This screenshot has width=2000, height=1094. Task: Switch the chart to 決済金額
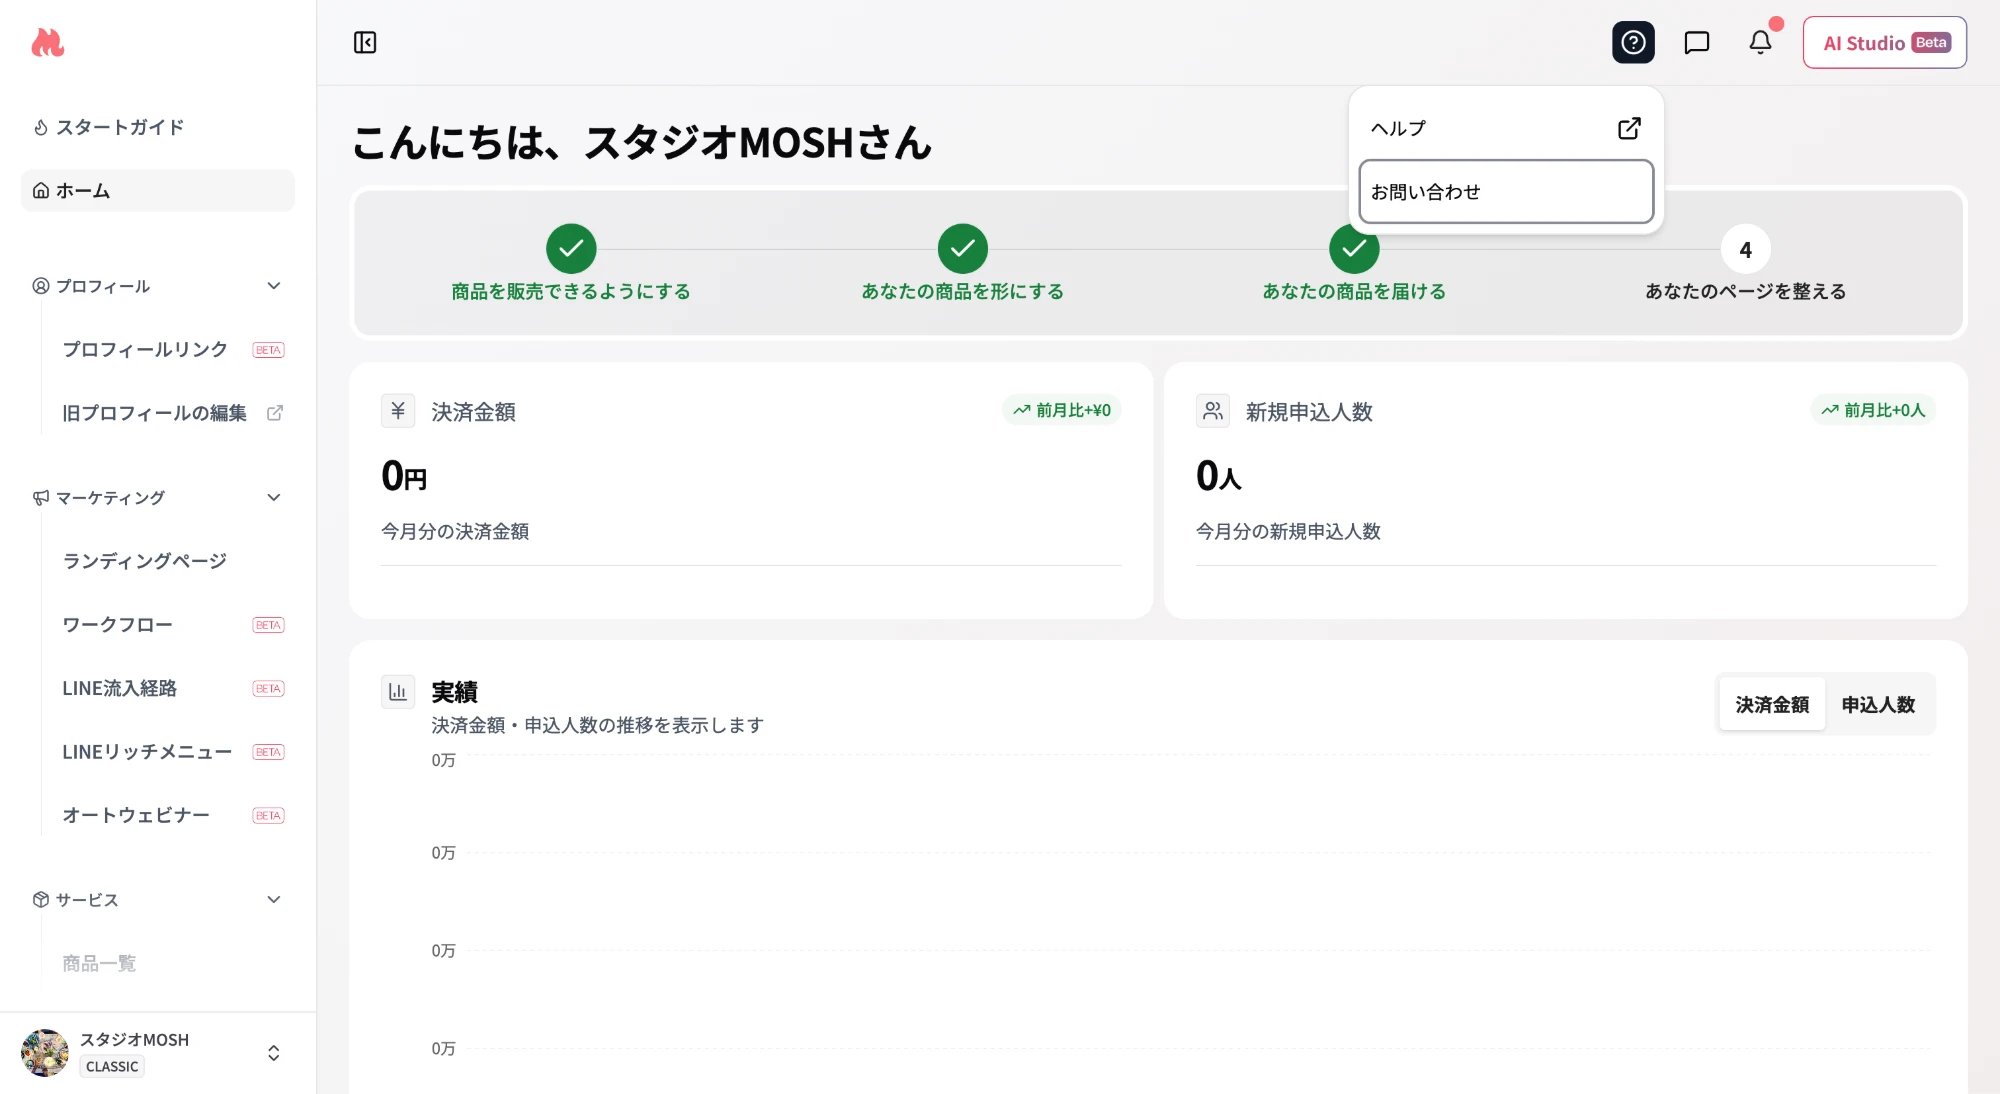point(1772,704)
